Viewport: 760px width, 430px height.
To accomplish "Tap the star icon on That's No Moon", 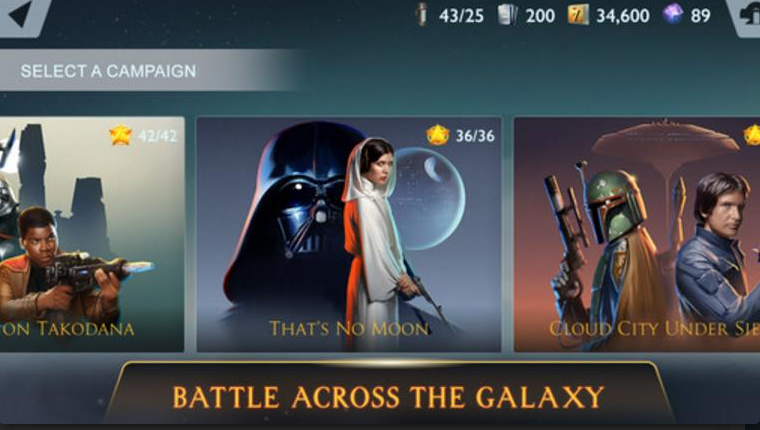I will (x=438, y=135).
